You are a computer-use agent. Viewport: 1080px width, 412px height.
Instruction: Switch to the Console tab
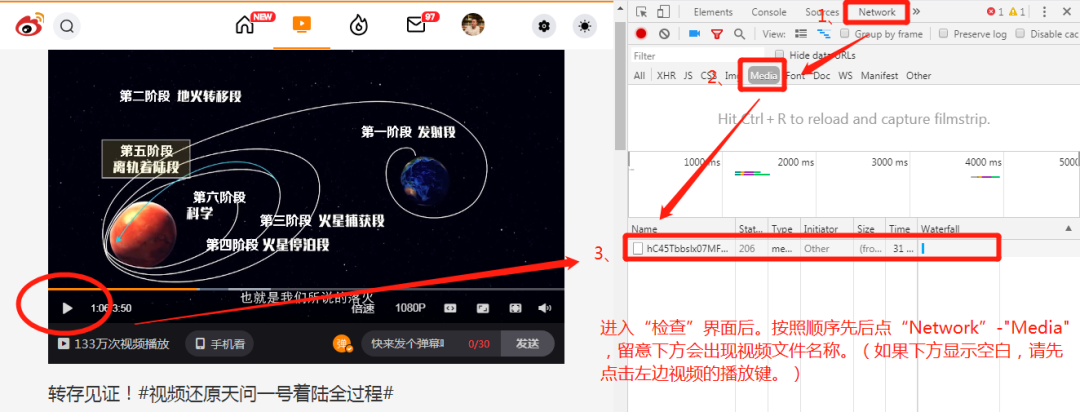tap(769, 12)
